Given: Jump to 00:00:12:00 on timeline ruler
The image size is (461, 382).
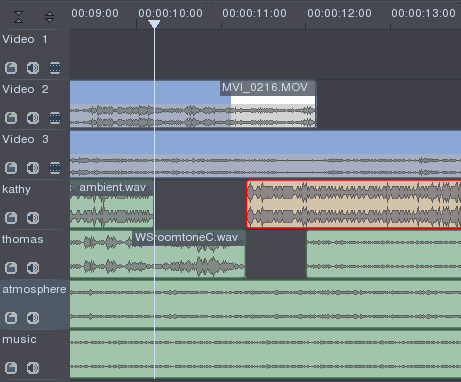Looking at the screenshot, I should pyautogui.click(x=339, y=13).
